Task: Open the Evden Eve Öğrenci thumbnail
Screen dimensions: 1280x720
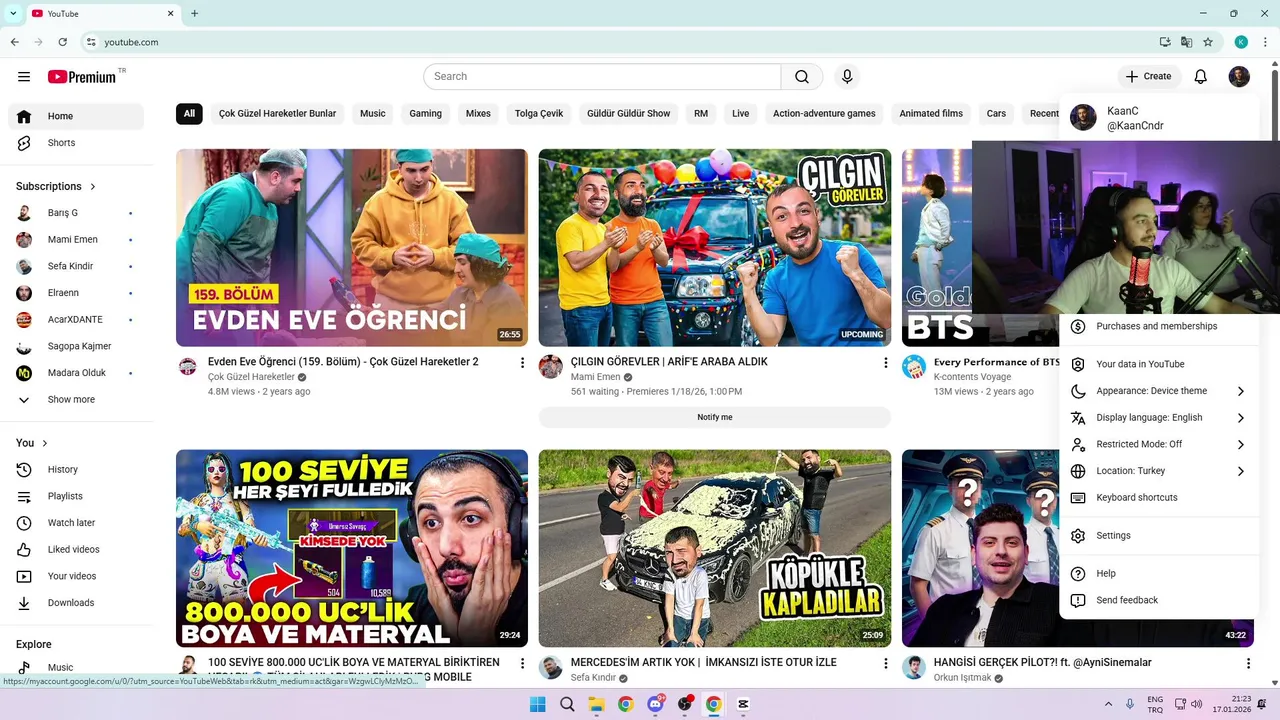Action: pos(352,248)
